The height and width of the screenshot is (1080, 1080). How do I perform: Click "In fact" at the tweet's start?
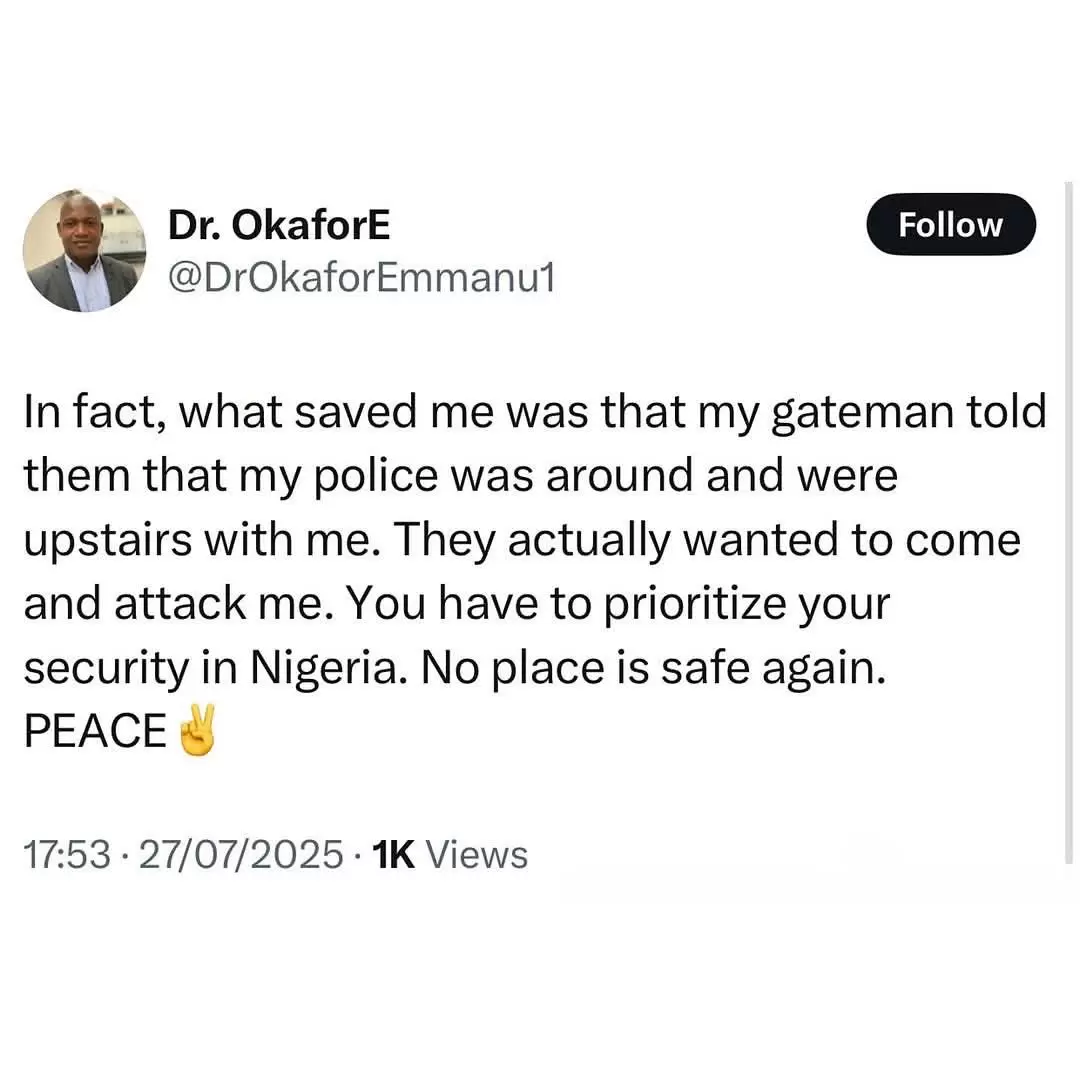pos(83,414)
